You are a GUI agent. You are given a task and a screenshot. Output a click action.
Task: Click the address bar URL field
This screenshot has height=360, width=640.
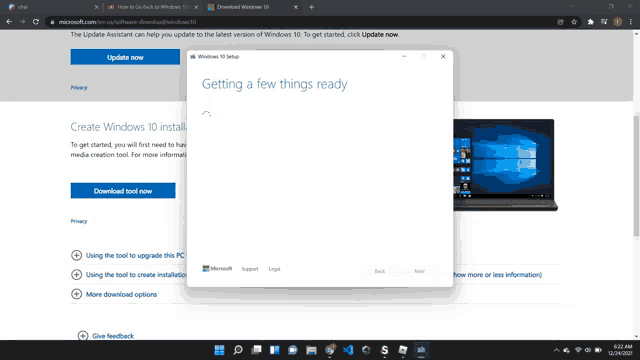302,22
